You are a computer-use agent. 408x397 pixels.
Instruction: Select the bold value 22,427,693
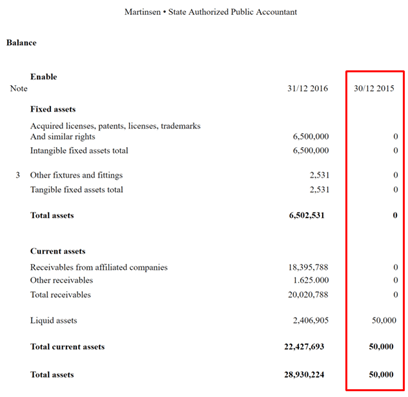point(304,347)
